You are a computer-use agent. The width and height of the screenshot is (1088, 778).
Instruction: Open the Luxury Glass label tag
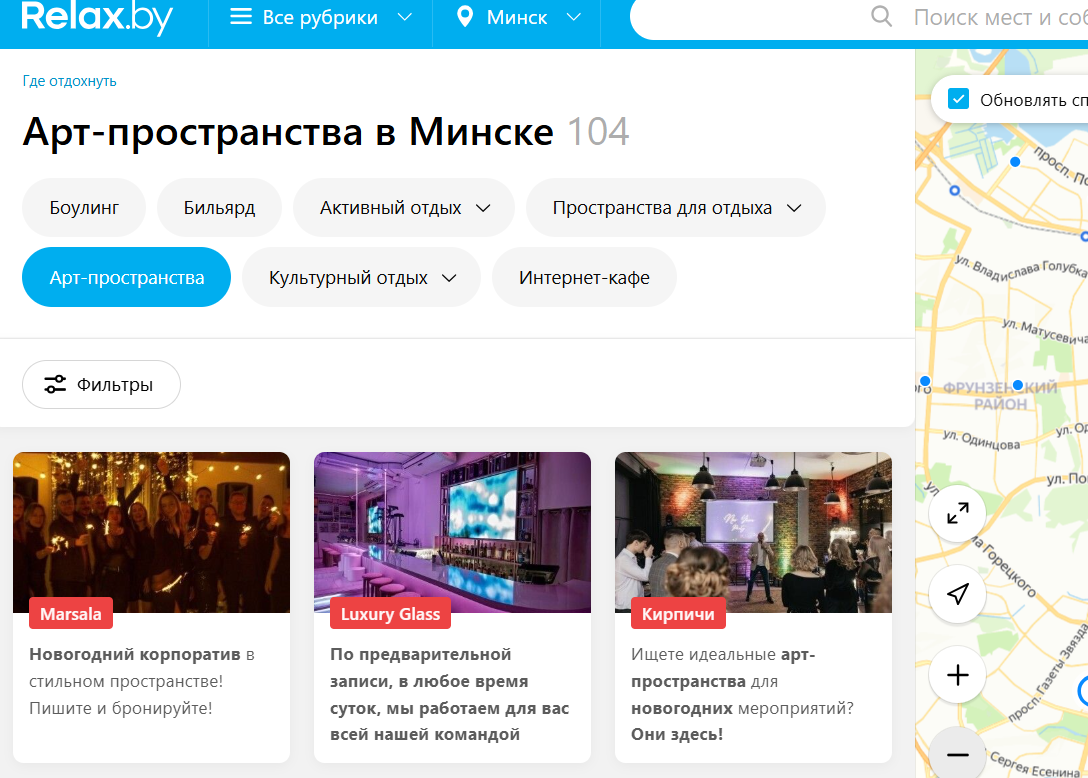pos(390,614)
